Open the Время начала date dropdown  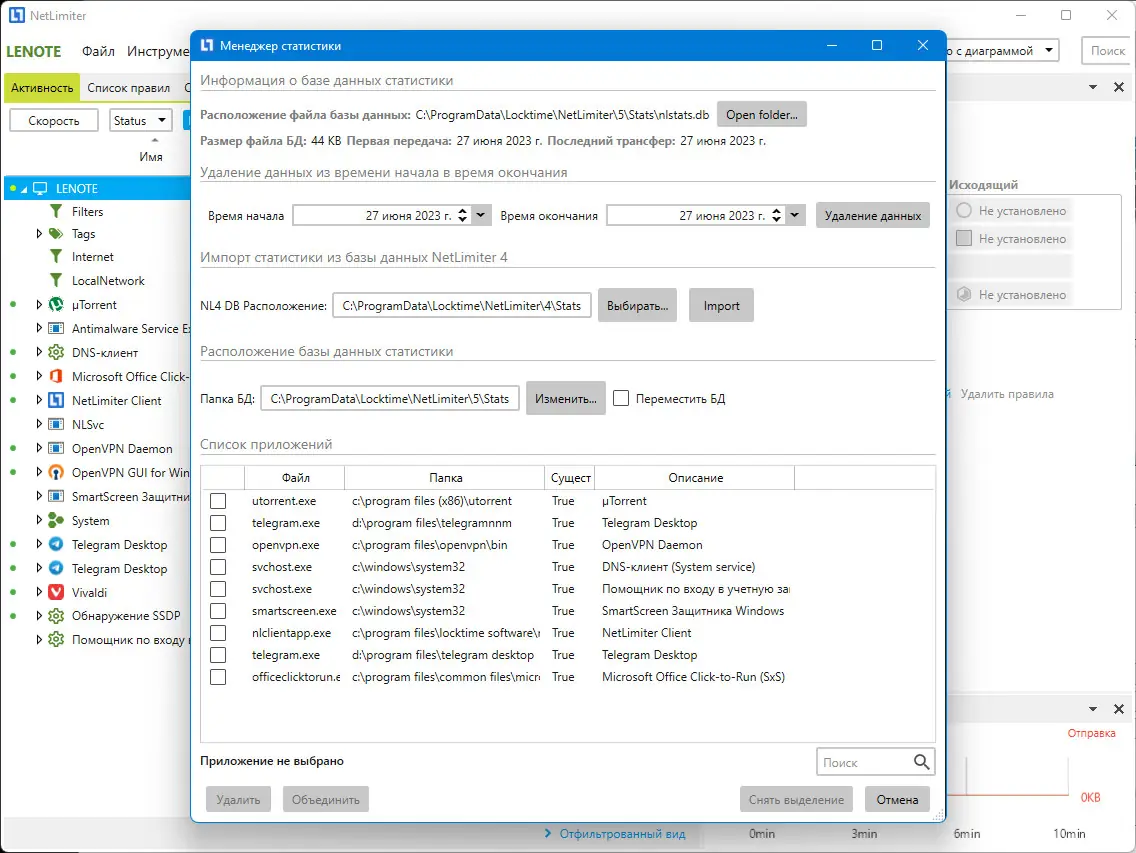(480, 215)
